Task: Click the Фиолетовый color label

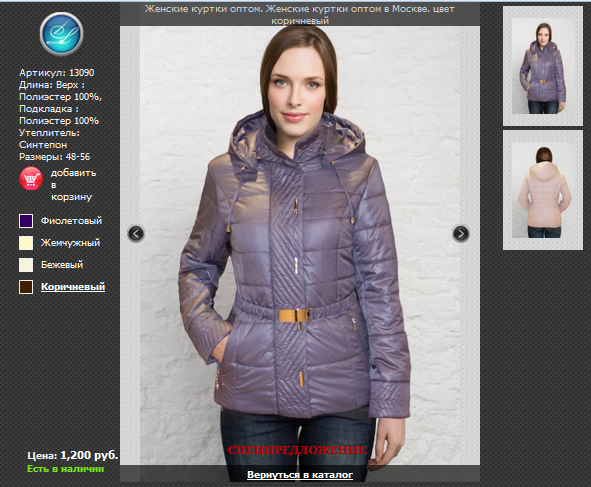Action: pyautogui.click(x=71, y=221)
